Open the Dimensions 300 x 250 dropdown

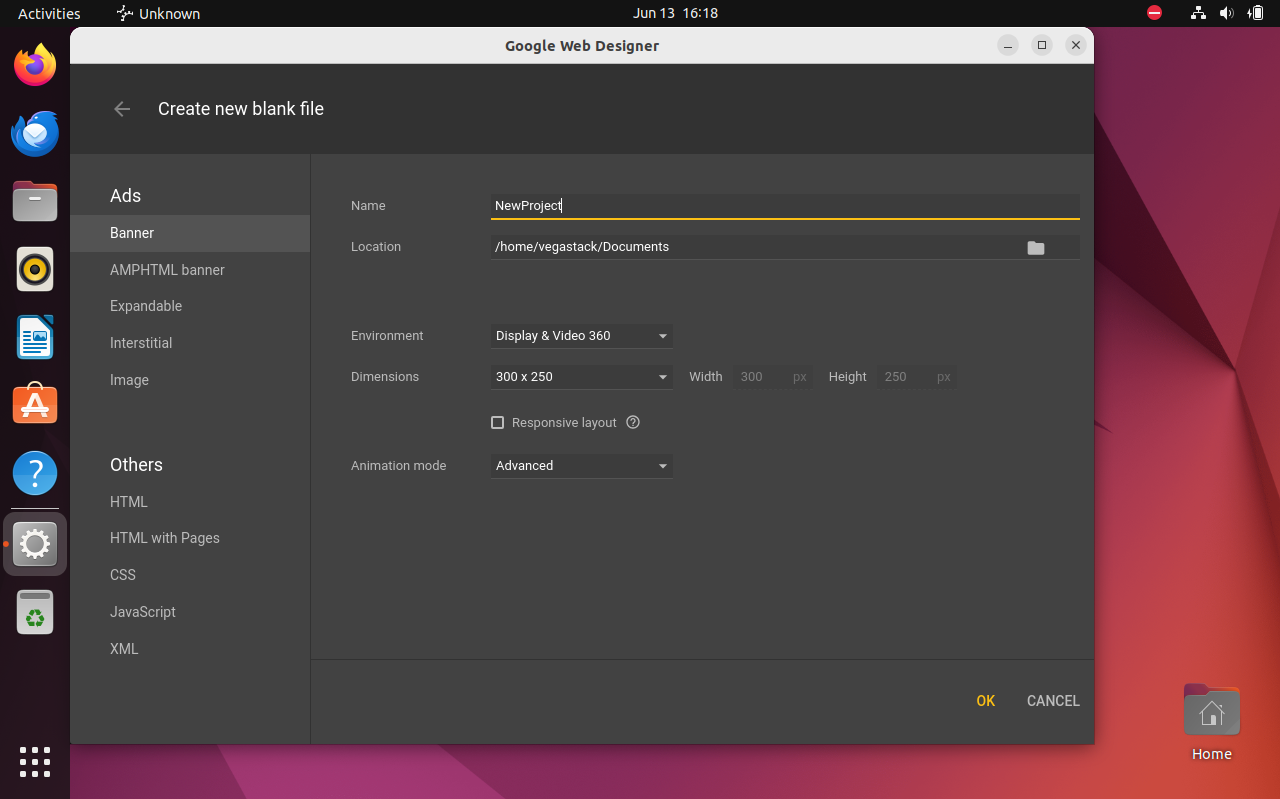pyautogui.click(x=581, y=377)
